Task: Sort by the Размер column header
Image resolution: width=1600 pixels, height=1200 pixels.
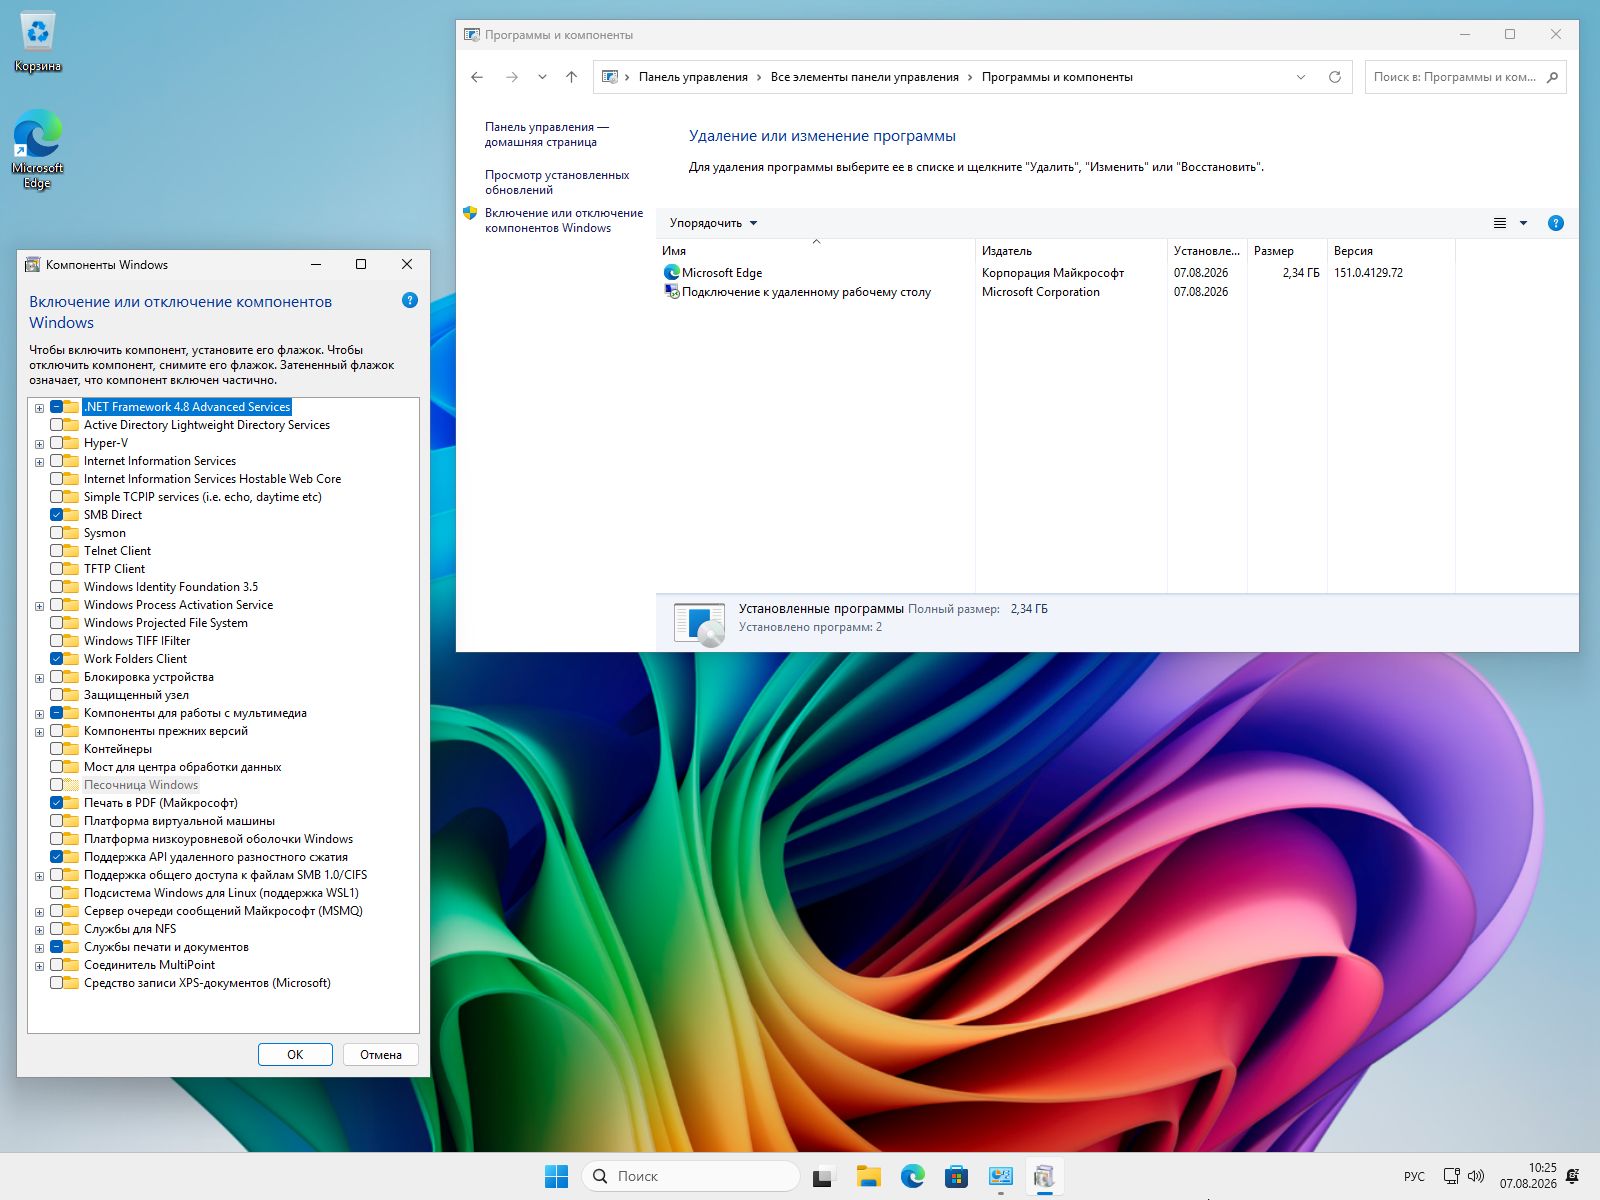Action: coord(1288,251)
